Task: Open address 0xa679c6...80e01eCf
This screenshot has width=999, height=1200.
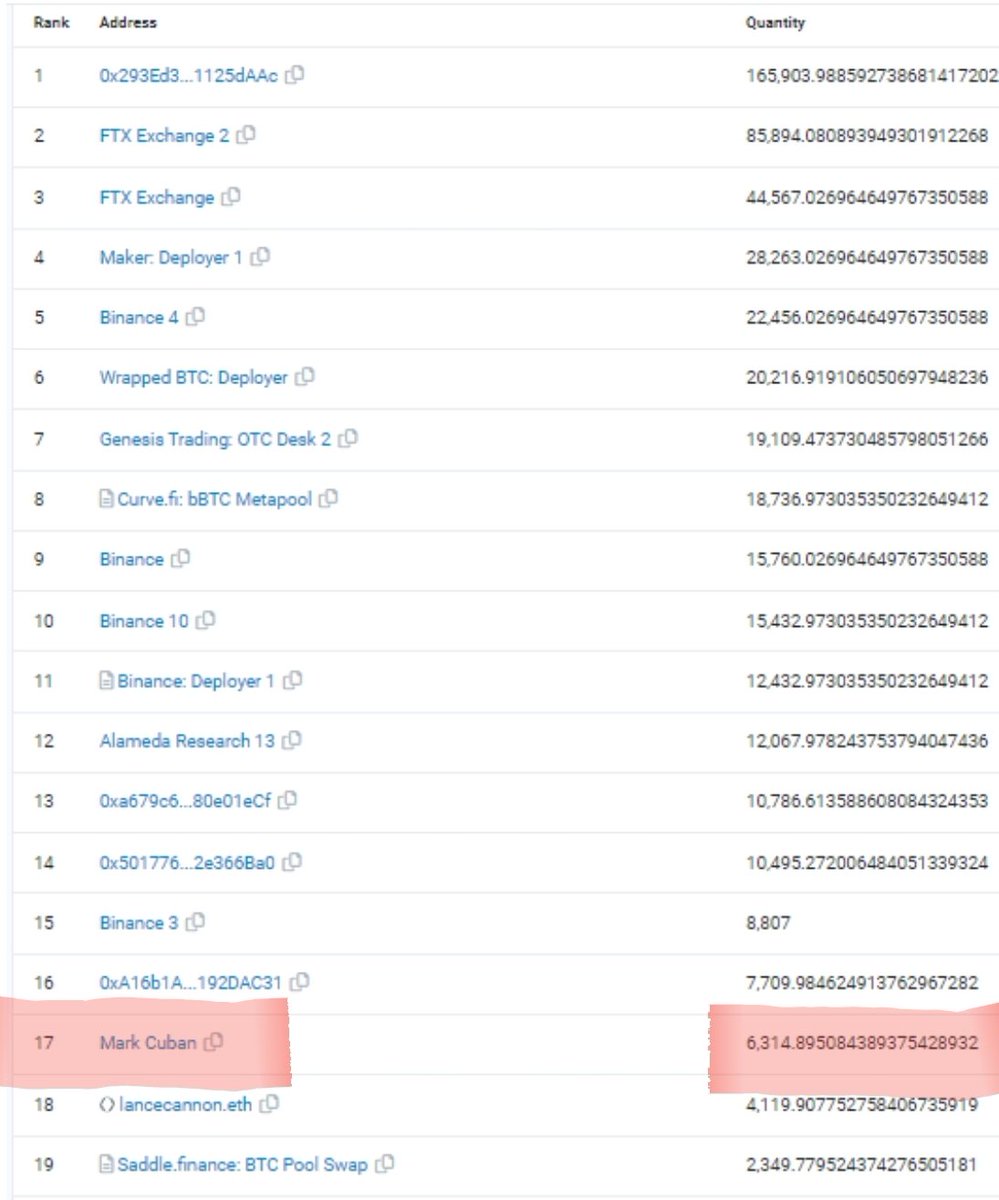Action: [x=185, y=800]
